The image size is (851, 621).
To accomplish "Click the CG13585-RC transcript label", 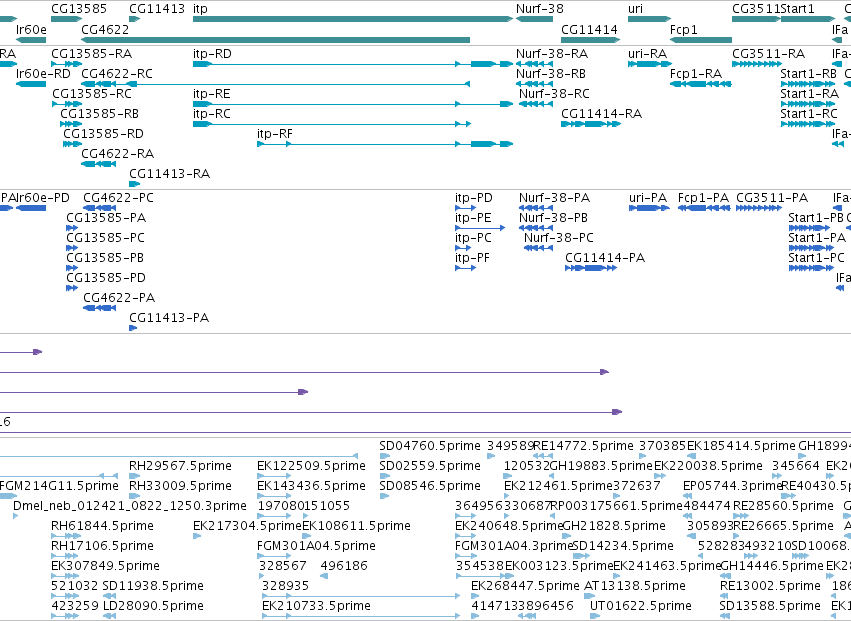I will pos(92,94).
